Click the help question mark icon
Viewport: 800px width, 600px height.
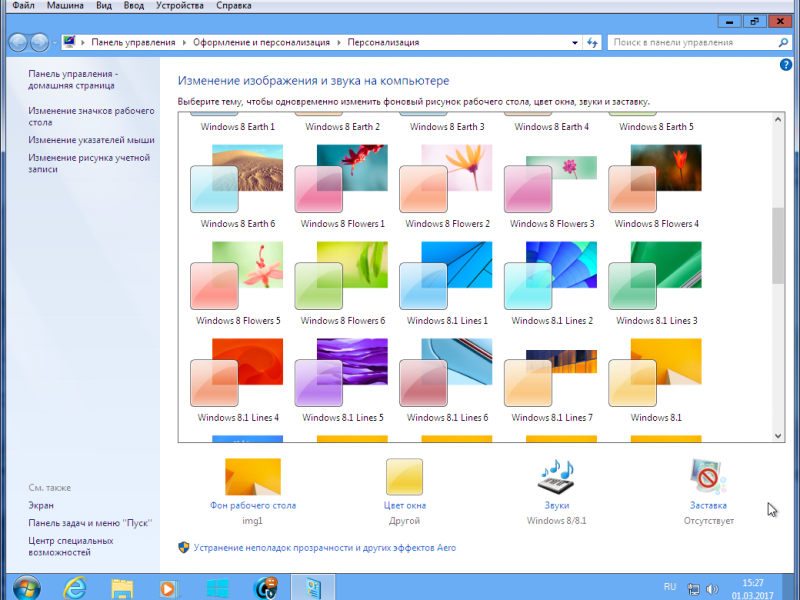point(785,65)
